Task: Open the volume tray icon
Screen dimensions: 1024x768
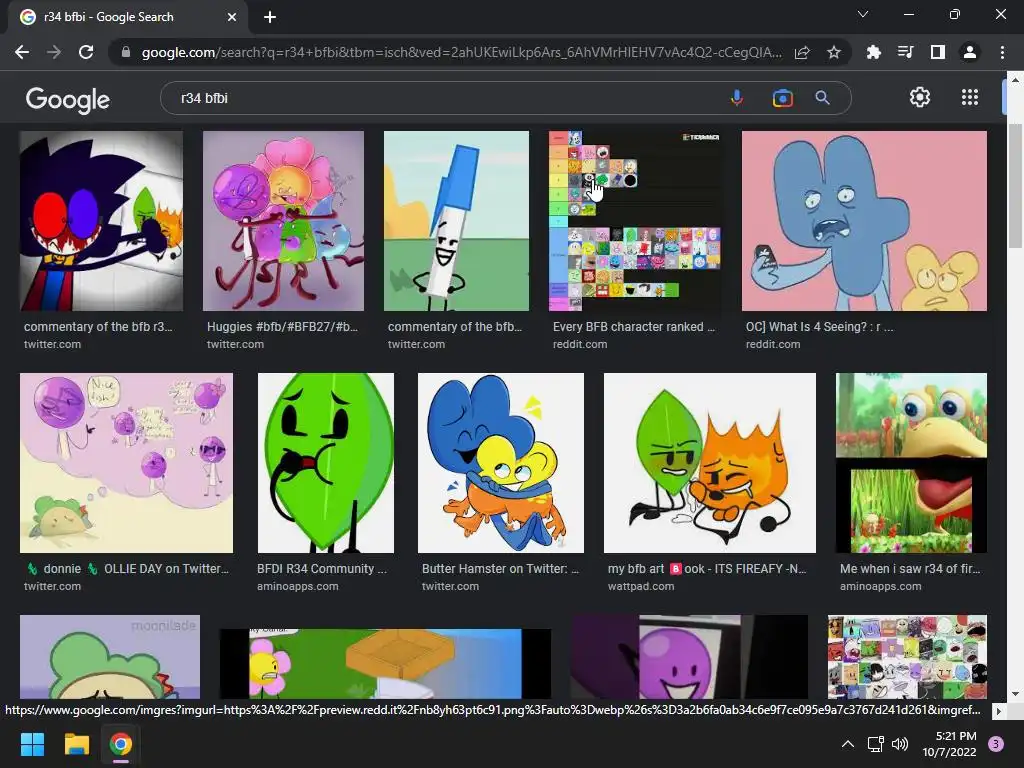Action: [900, 744]
